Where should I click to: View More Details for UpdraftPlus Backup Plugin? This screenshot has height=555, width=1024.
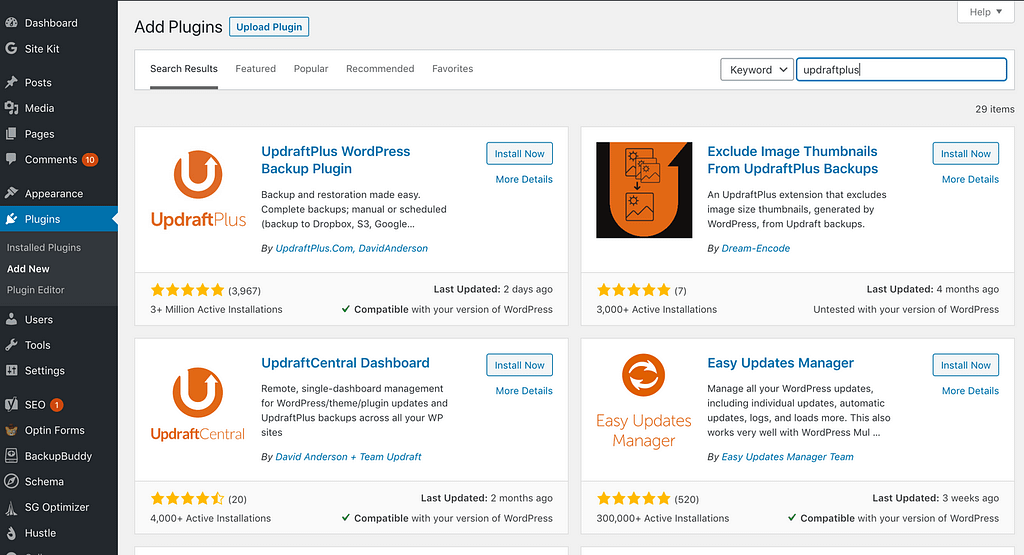tap(524, 179)
